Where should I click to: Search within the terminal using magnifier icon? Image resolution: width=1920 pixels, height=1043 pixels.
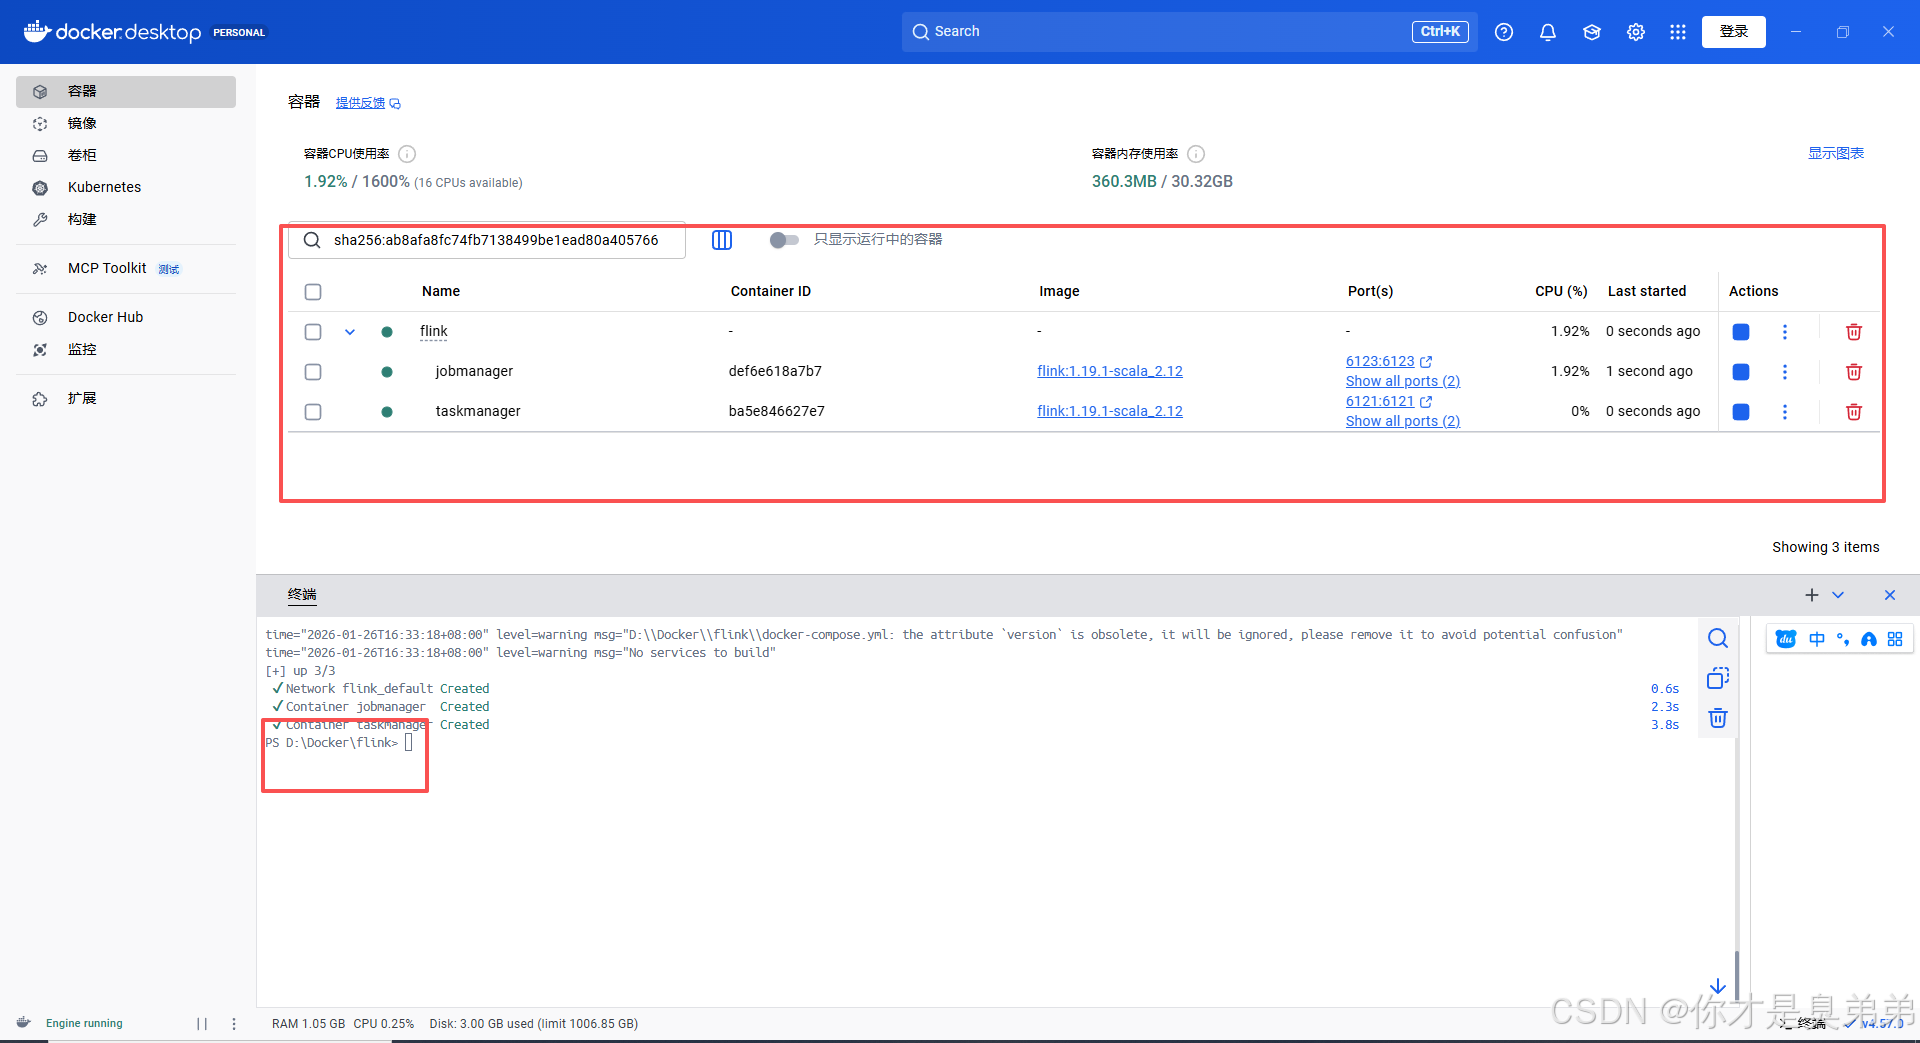[1718, 638]
